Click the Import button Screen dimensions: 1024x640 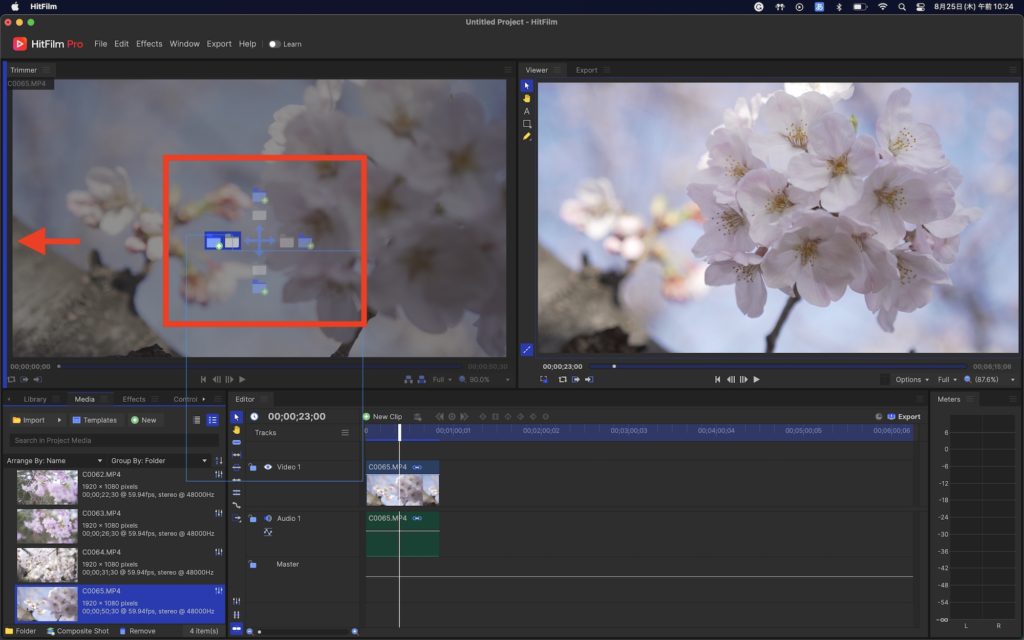coord(28,420)
